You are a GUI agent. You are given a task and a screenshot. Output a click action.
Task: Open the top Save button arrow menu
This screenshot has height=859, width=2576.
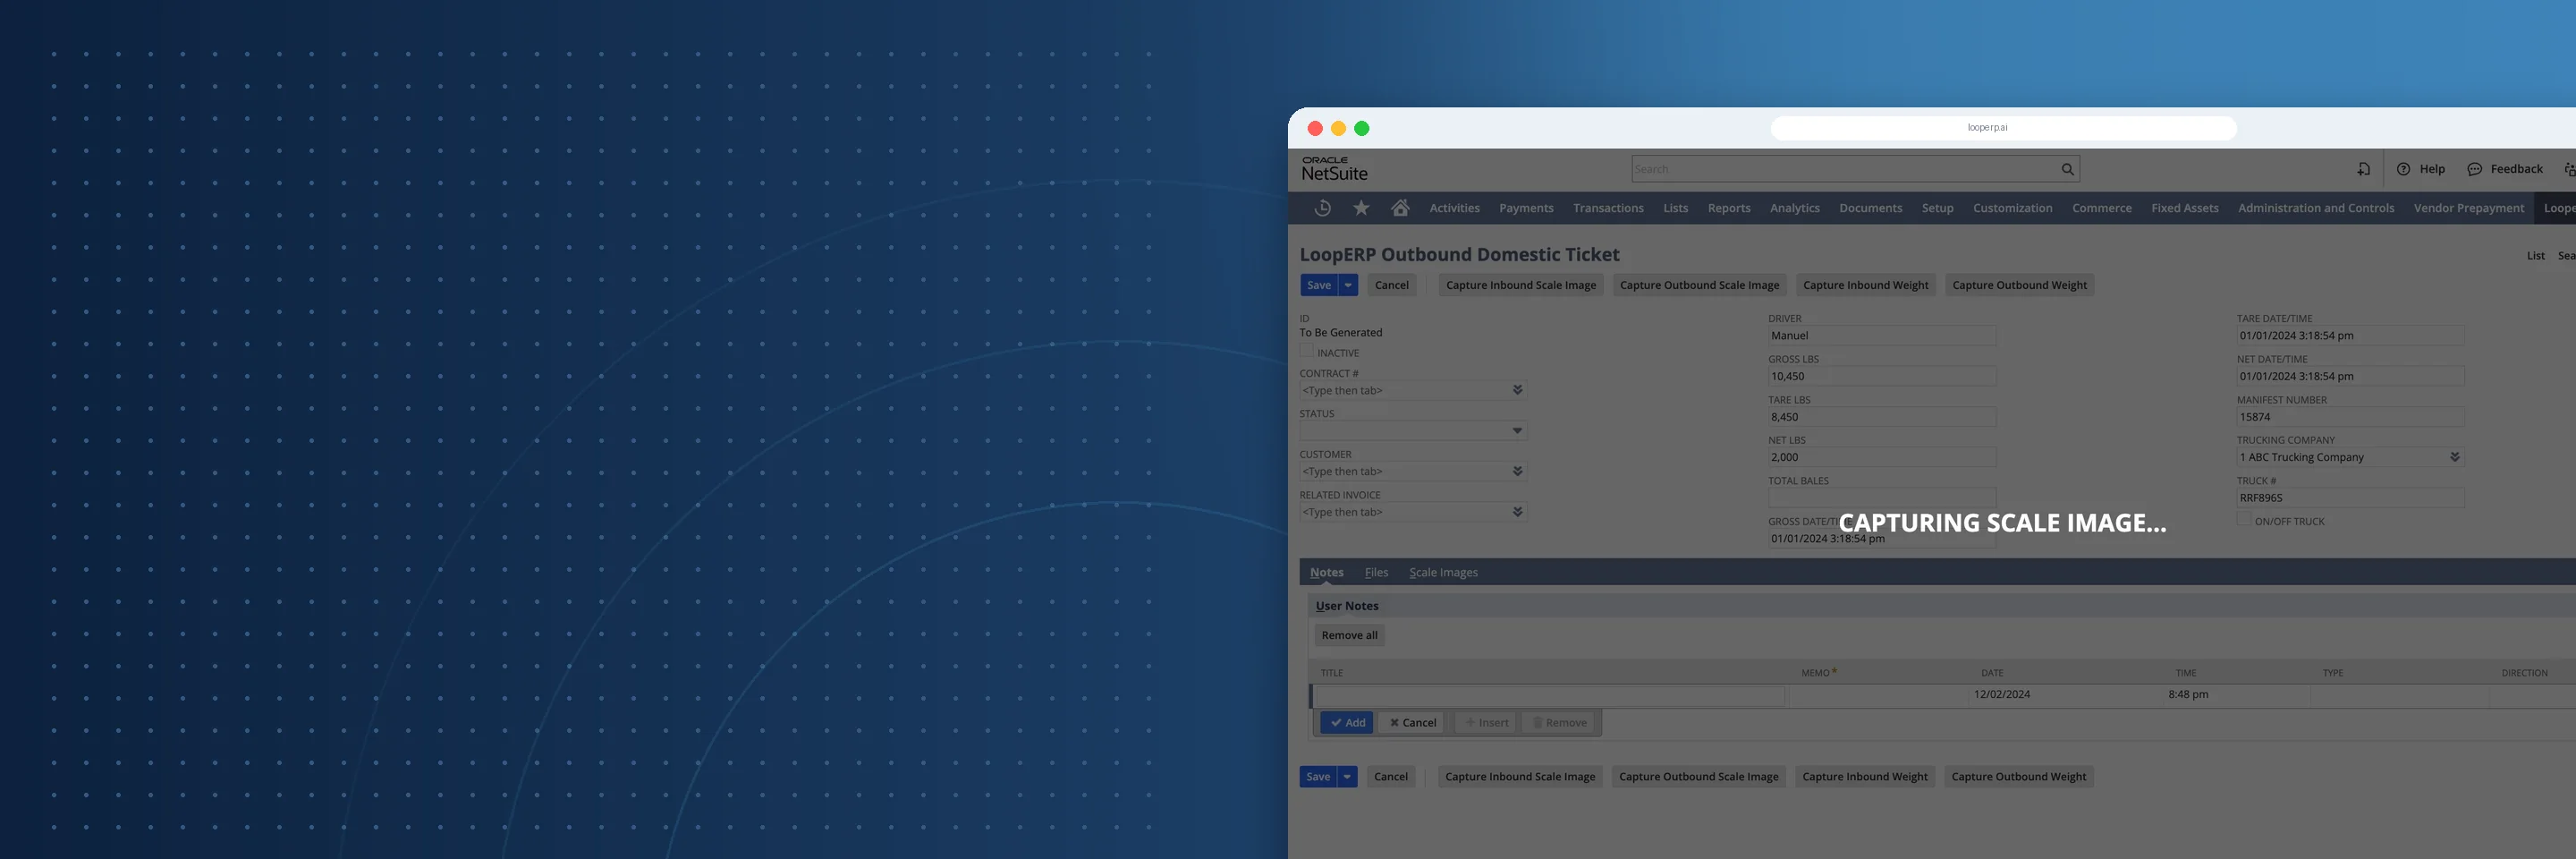(1348, 285)
